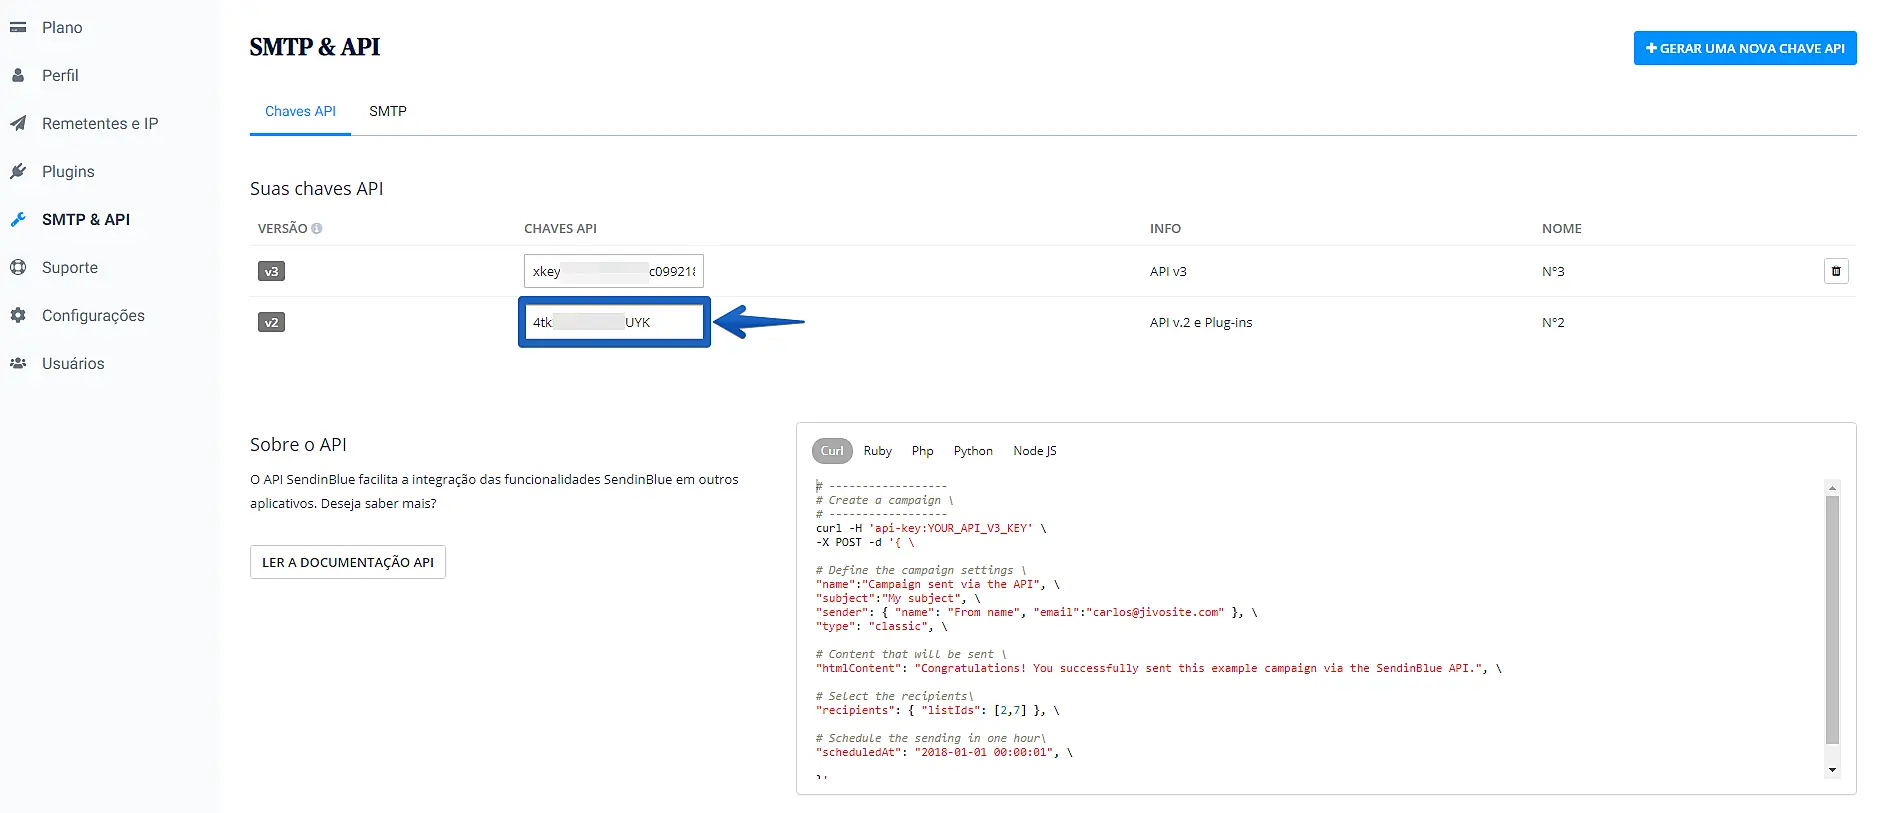
Task: Select the Plugins plug icon
Action: click(18, 172)
